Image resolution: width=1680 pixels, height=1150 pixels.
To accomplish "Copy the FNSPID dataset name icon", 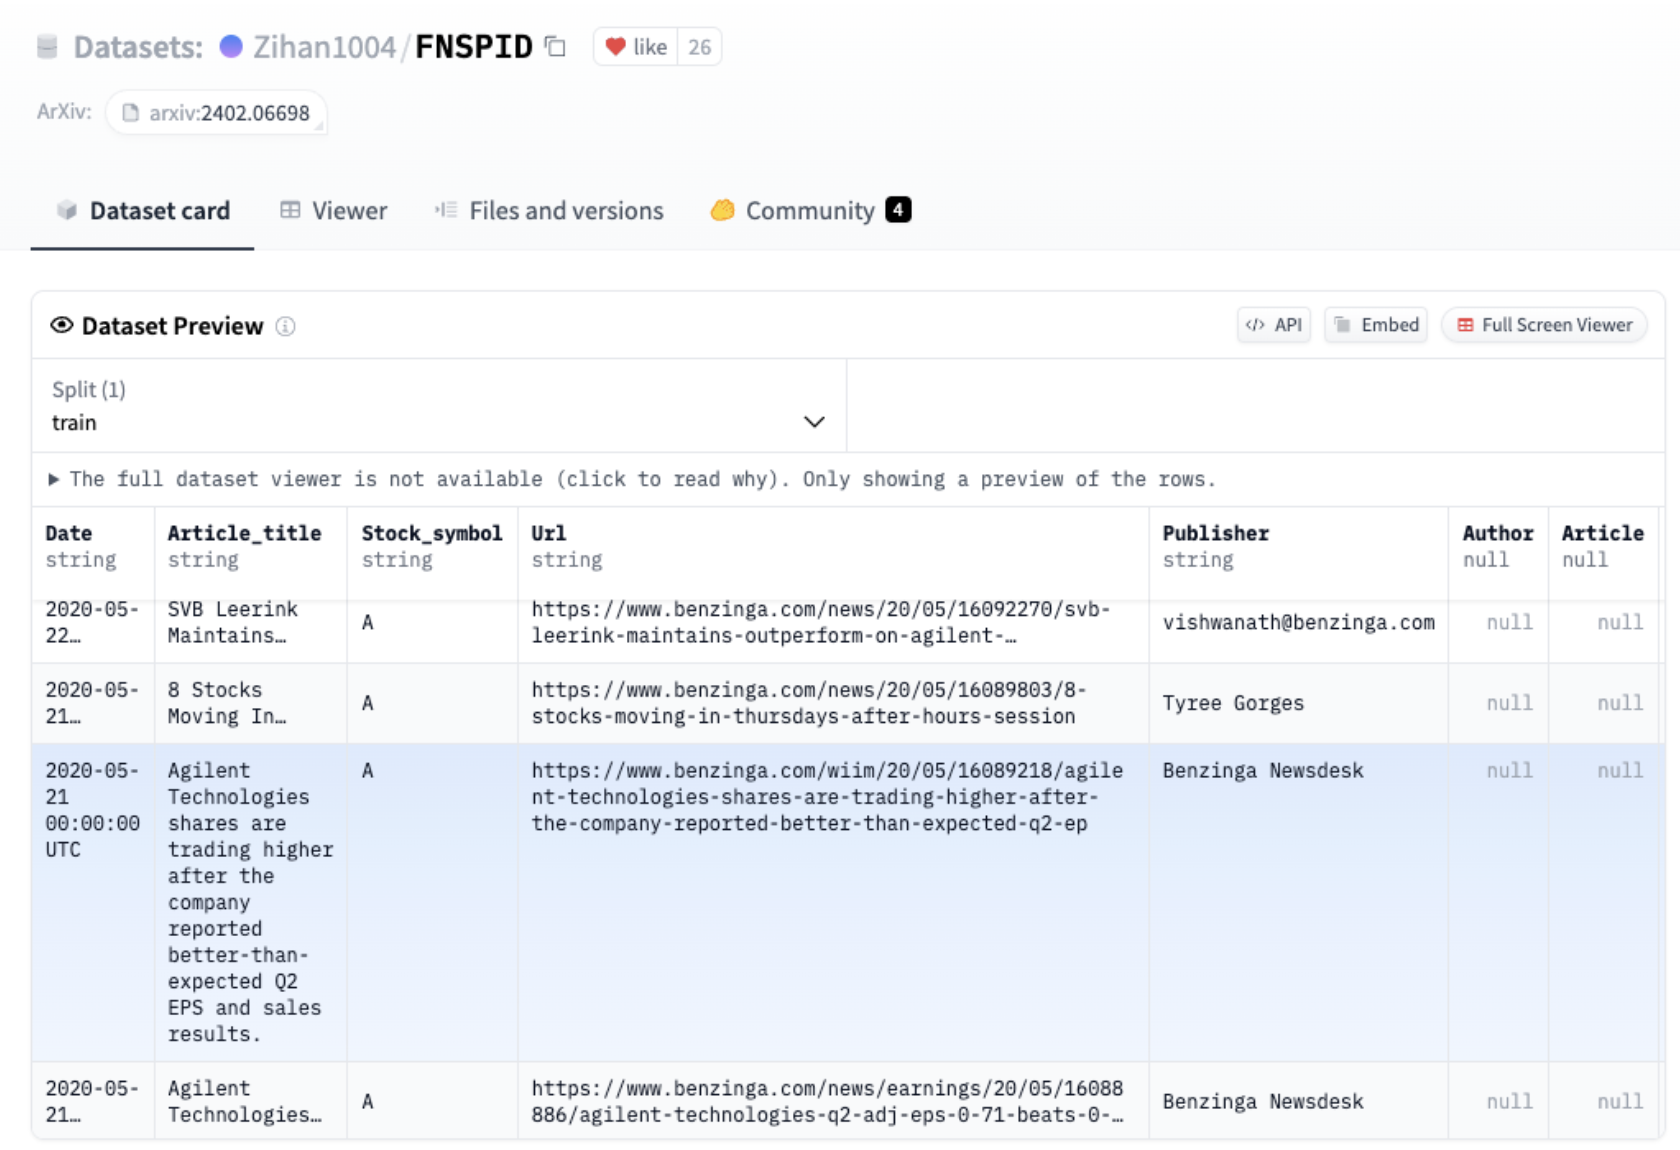I will (x=555, y=47).
